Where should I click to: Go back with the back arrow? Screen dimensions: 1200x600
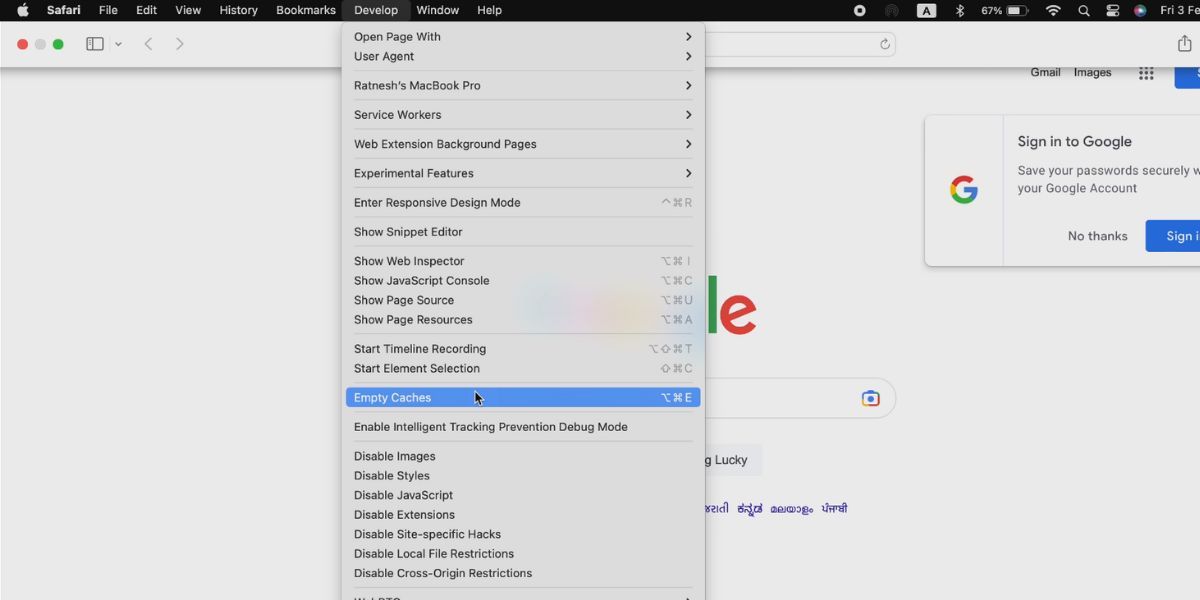(x=148, y=44)
